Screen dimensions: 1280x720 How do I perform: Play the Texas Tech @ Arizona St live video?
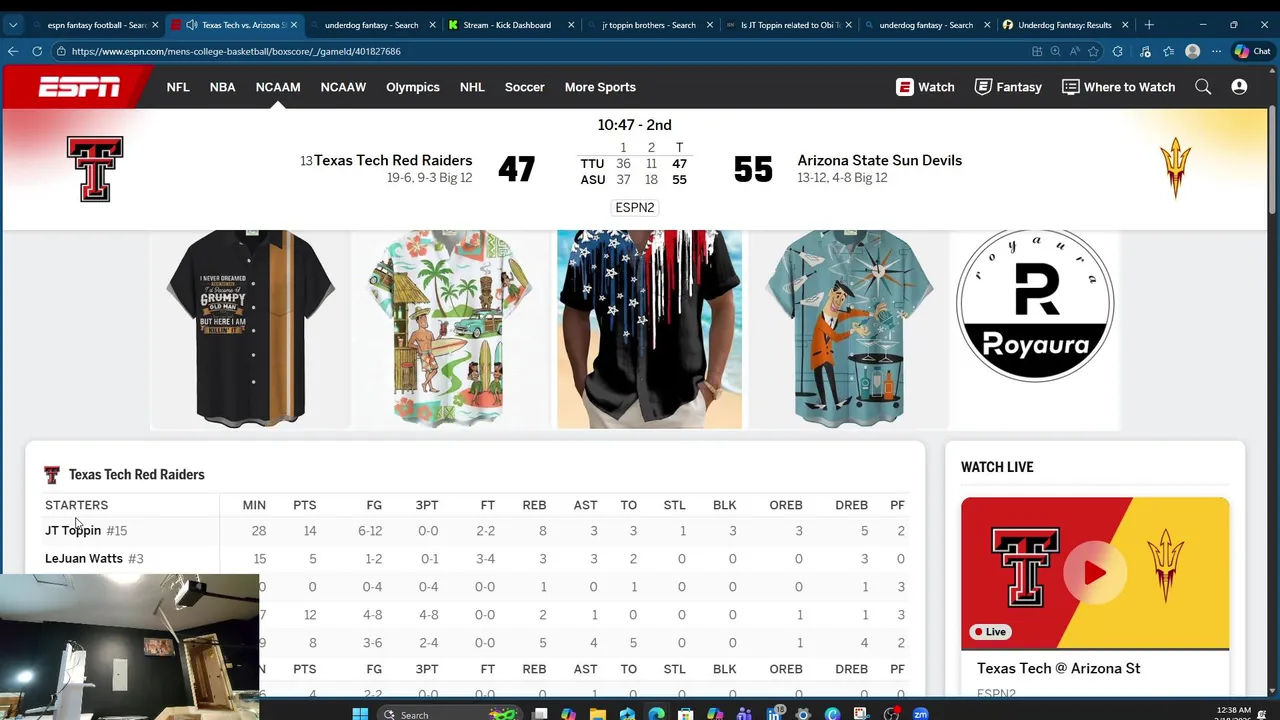(x=1094, y=573)
